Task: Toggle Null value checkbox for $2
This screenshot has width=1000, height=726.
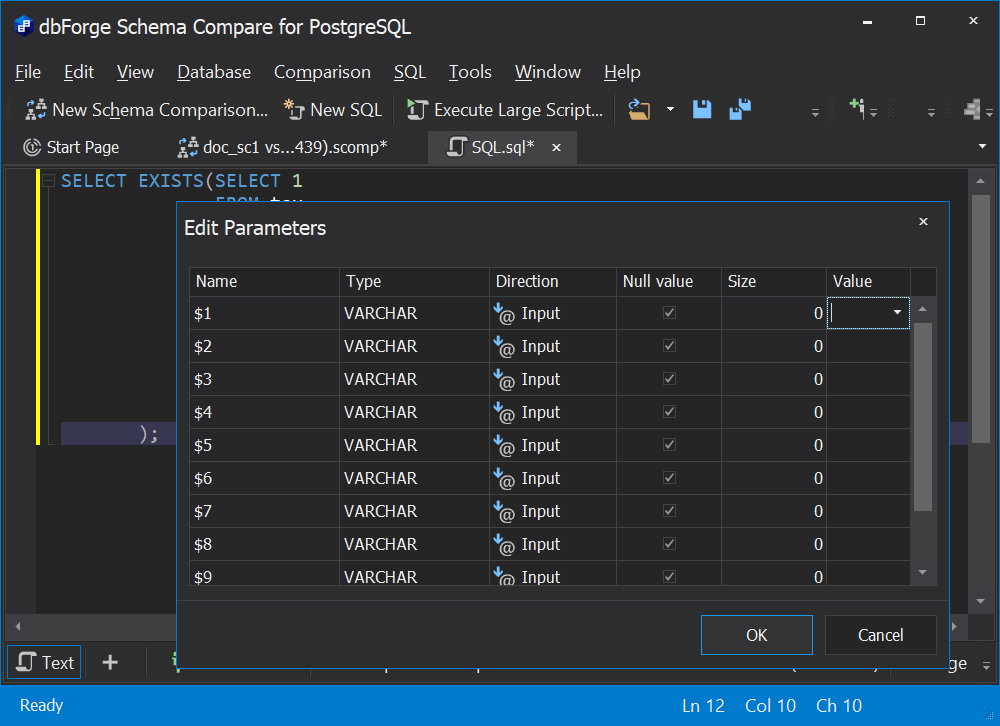Action: click(669, 346)
